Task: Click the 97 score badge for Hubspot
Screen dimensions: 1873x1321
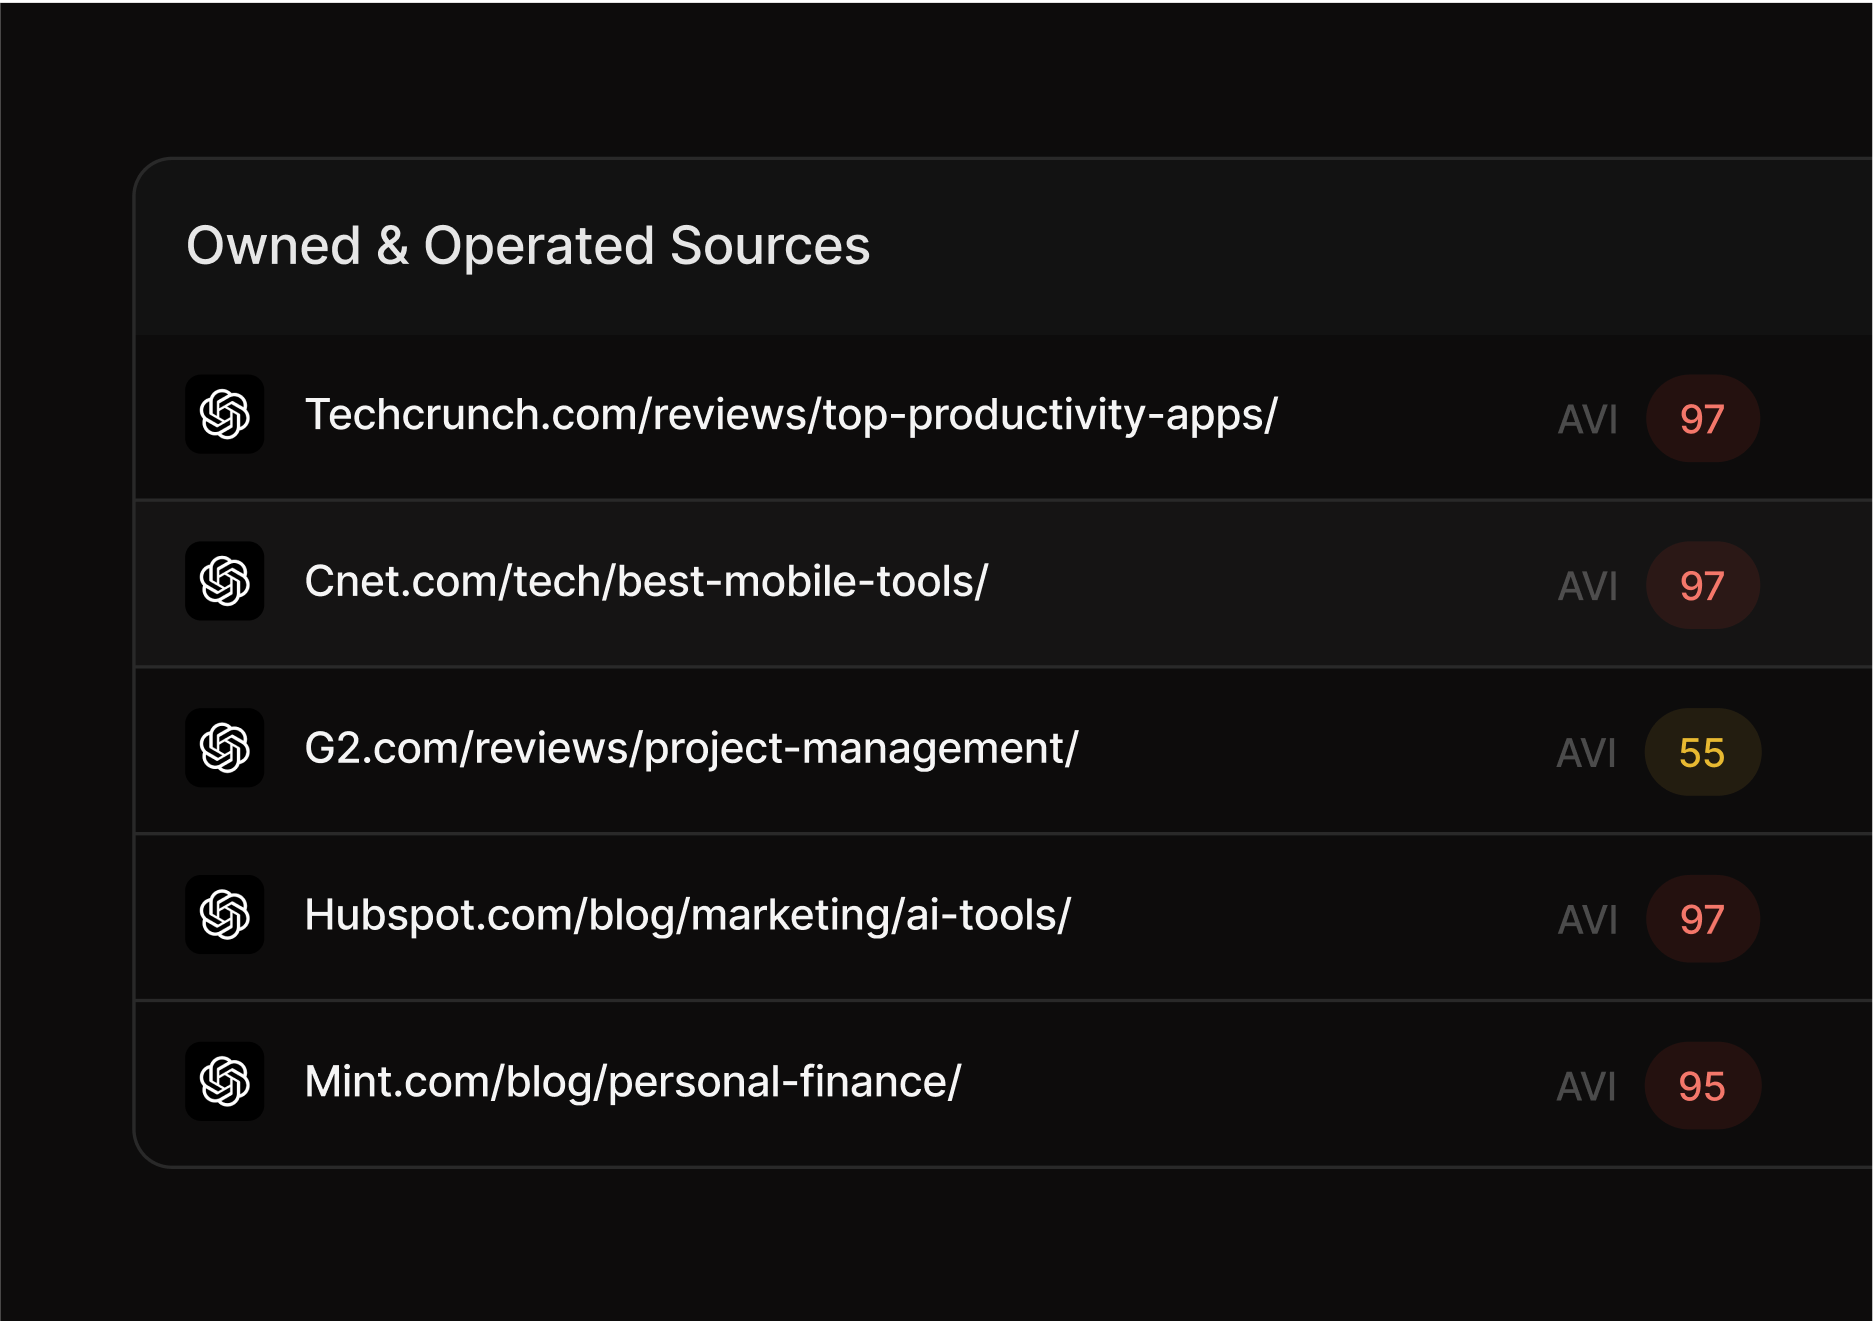Action: point(1702,919)
